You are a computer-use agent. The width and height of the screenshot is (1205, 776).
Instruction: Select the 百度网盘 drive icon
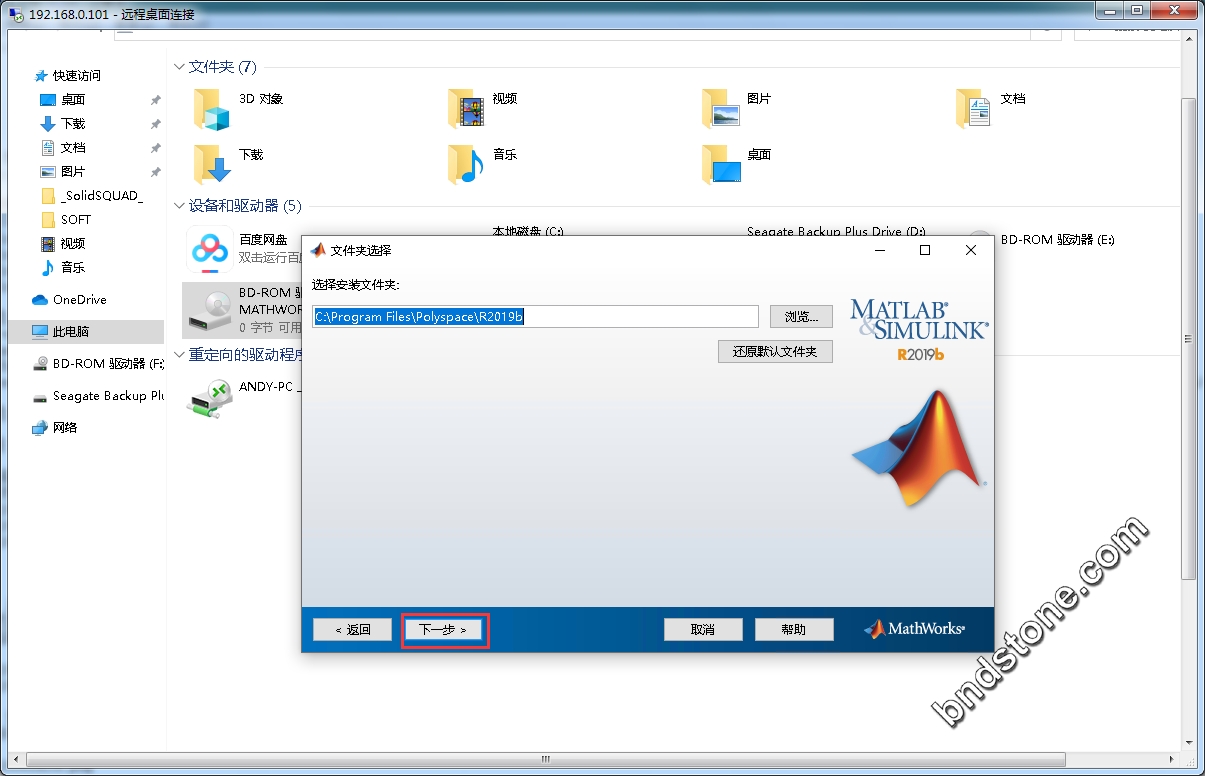click(x=211, y=250)
